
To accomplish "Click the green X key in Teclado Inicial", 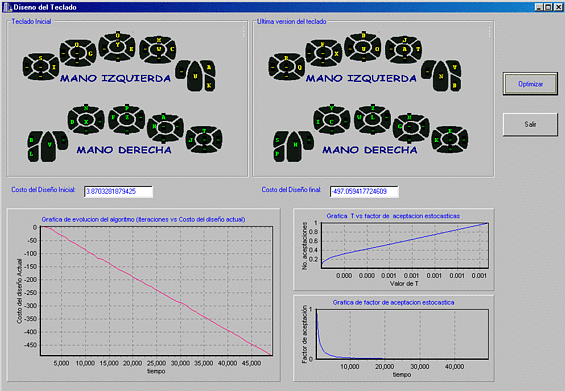I will [86, 122].
